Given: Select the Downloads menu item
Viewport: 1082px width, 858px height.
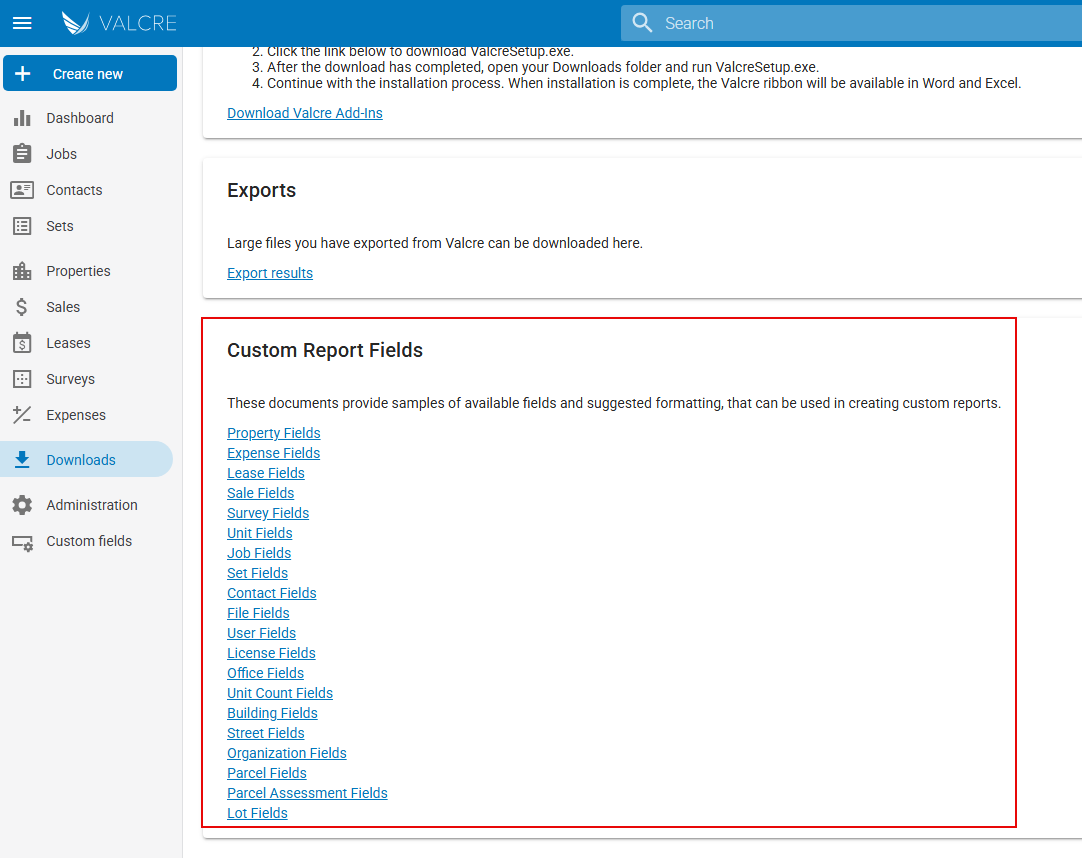Looking at the screenshot, I should pyautogui.click(x=86, y=460).
